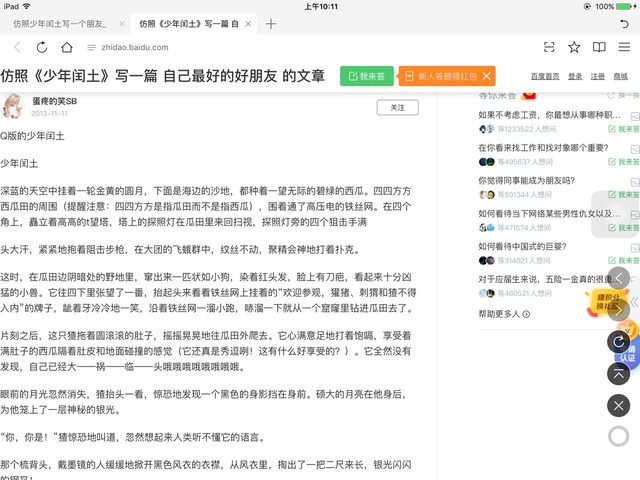Open the QR scan icon in toolbar

pyautogui.click(x=549, y=47)
